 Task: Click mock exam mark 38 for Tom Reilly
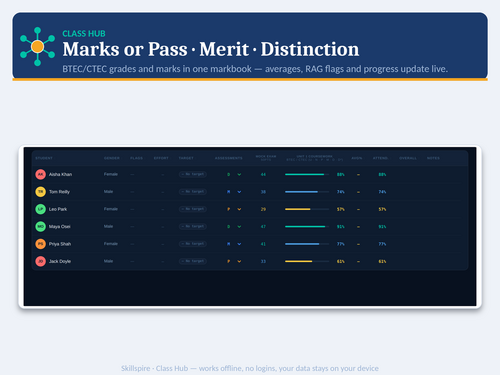(263, 192)
